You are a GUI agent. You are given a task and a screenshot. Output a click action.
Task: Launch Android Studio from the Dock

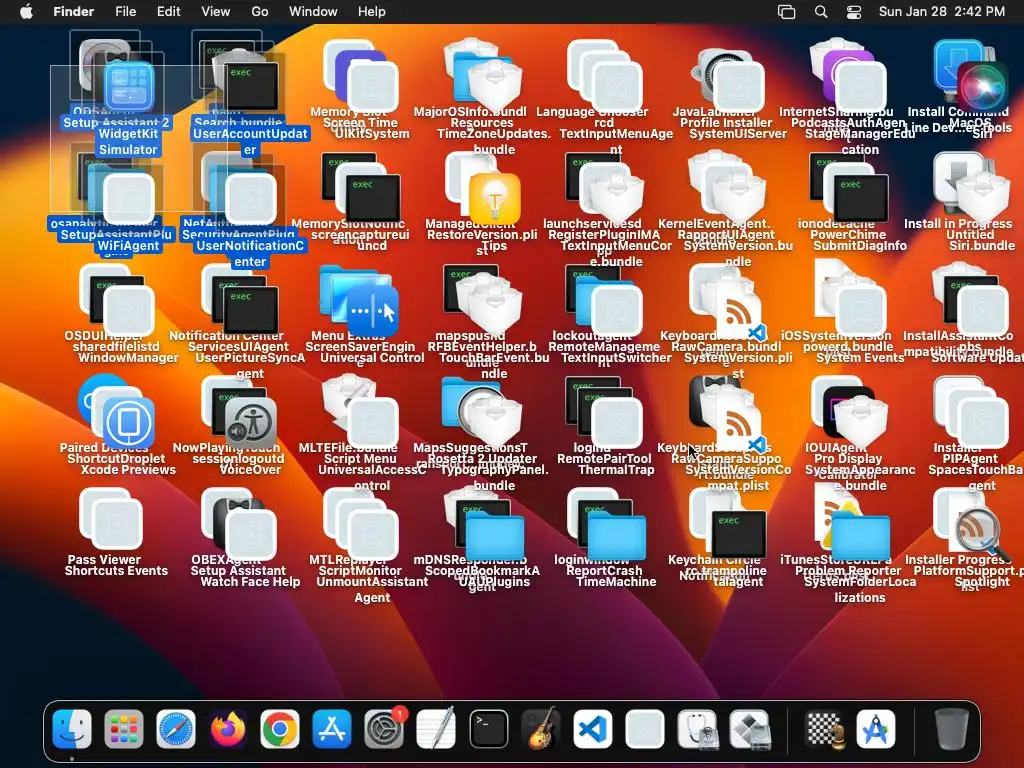click(876, 728)
